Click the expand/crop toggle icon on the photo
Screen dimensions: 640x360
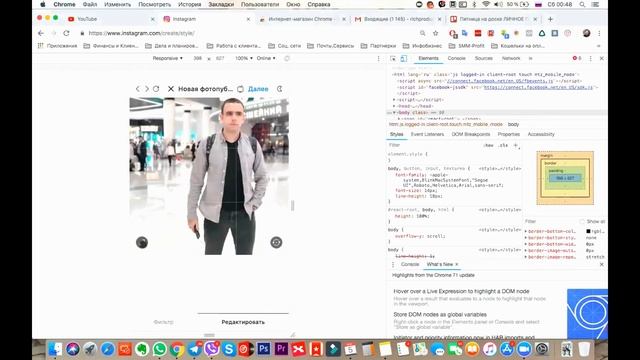point(276,242)
